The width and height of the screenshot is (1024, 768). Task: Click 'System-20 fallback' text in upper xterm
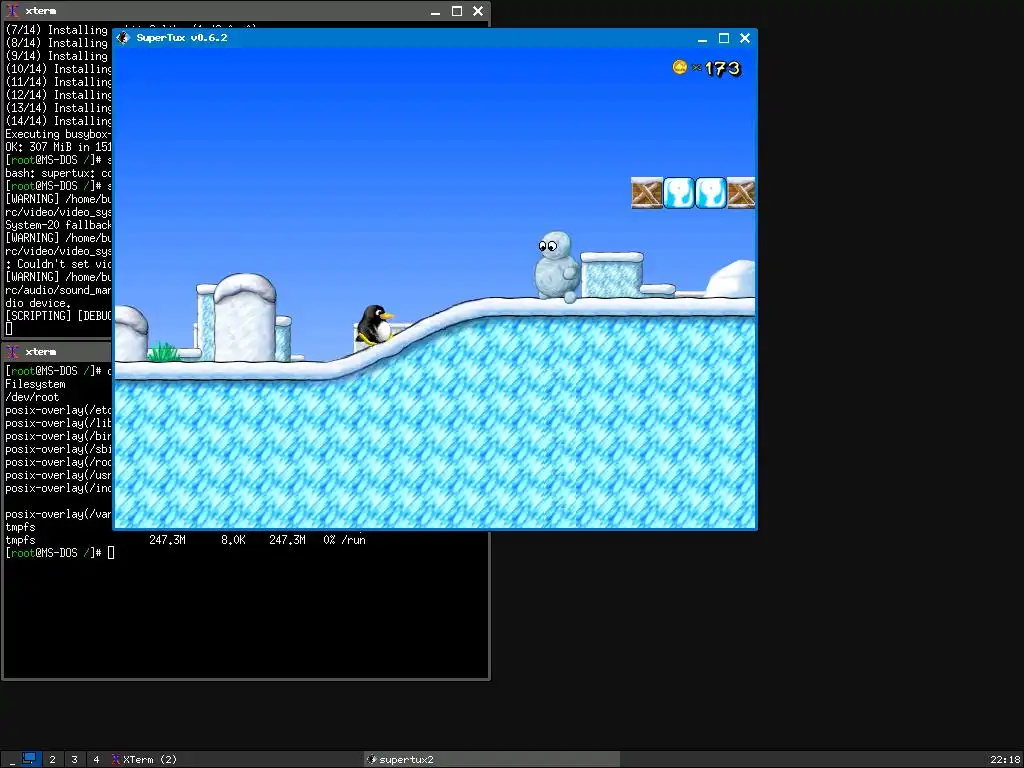[59, 225]
